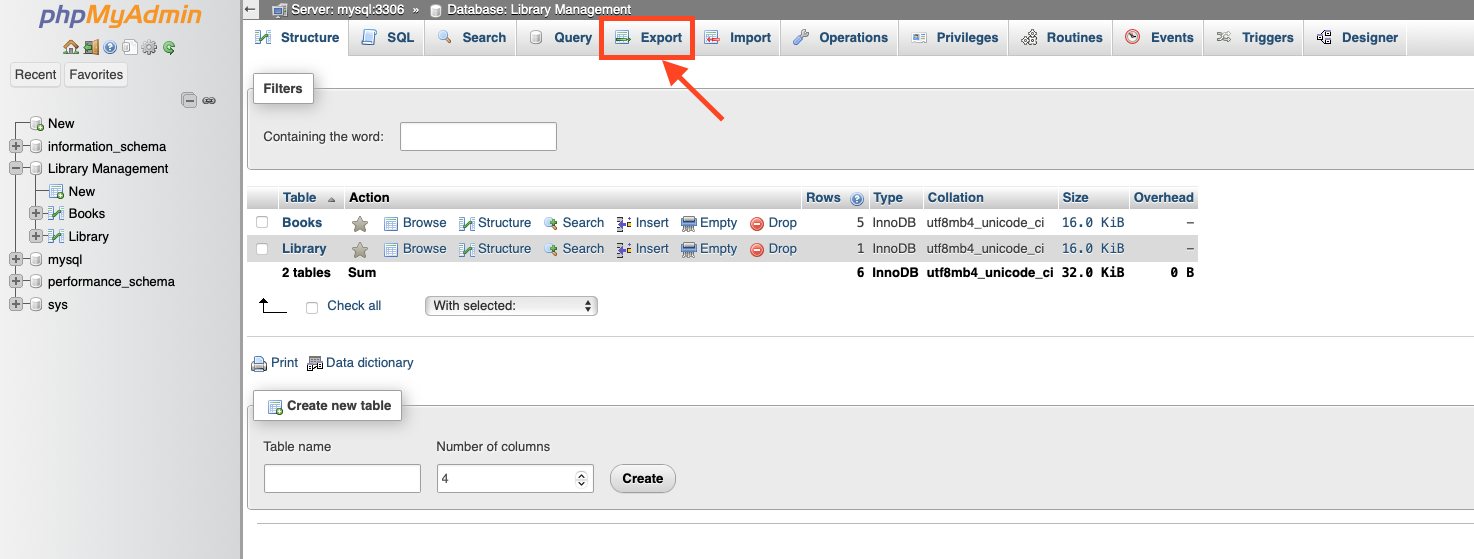Viewport: 1474px width, 559px height.
Task: Sort by the Table column header
Action: [299, 198]
